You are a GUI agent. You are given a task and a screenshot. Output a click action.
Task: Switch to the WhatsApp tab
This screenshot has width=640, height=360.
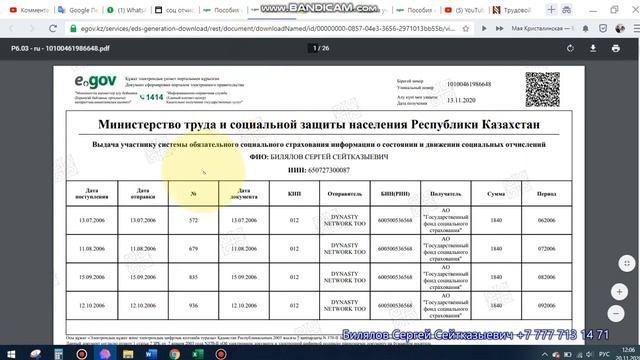tap(127, 10)
